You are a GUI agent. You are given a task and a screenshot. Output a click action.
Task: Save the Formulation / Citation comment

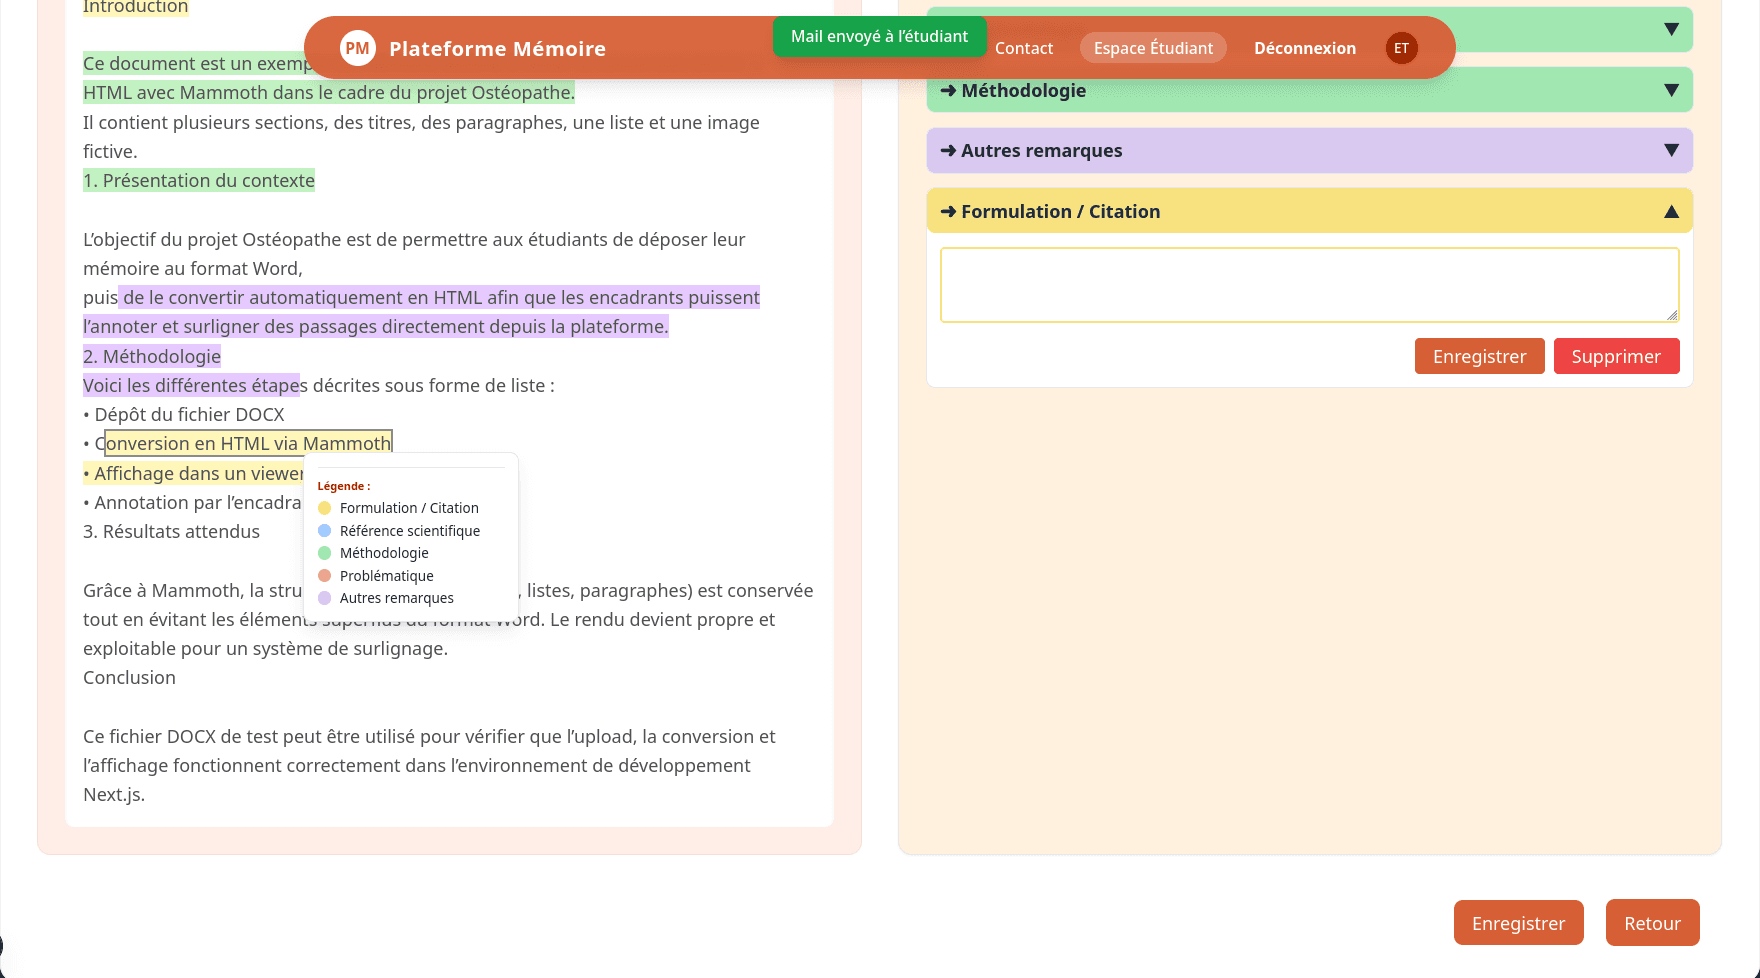[x=1479, y=356]
